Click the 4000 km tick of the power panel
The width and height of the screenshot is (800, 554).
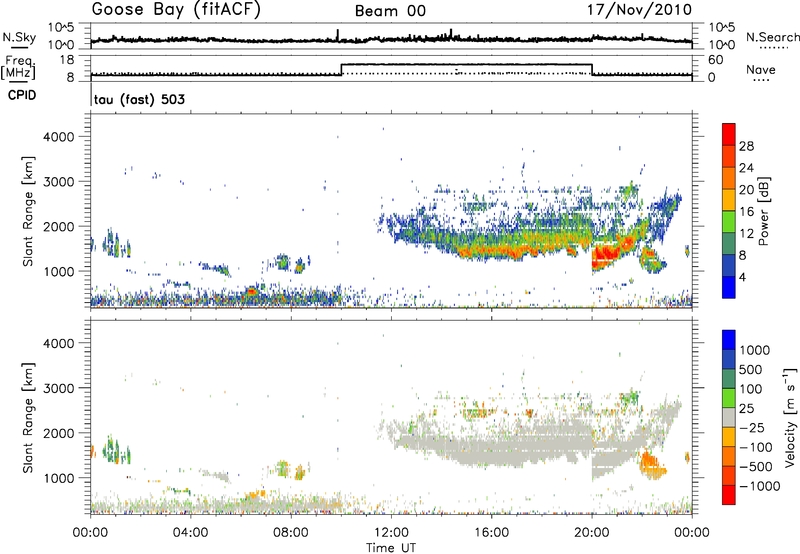(58, 137)
